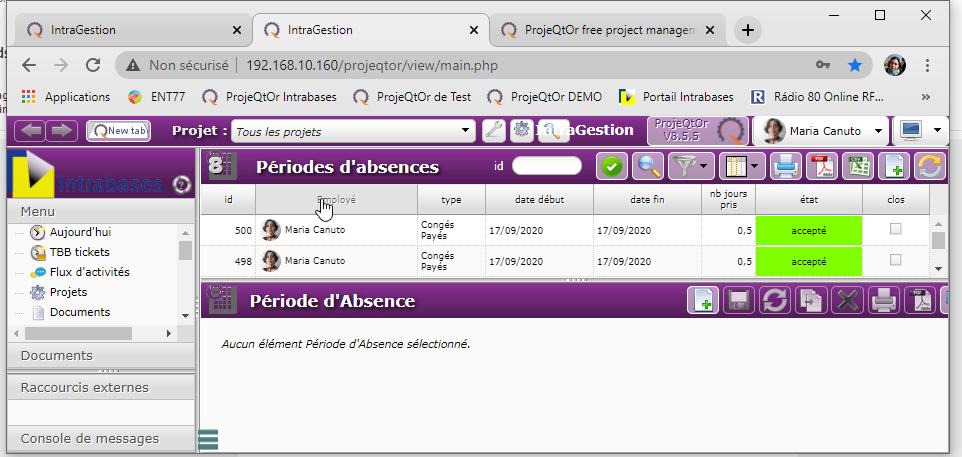Click the gear icon beside project selector

point(521,131)
